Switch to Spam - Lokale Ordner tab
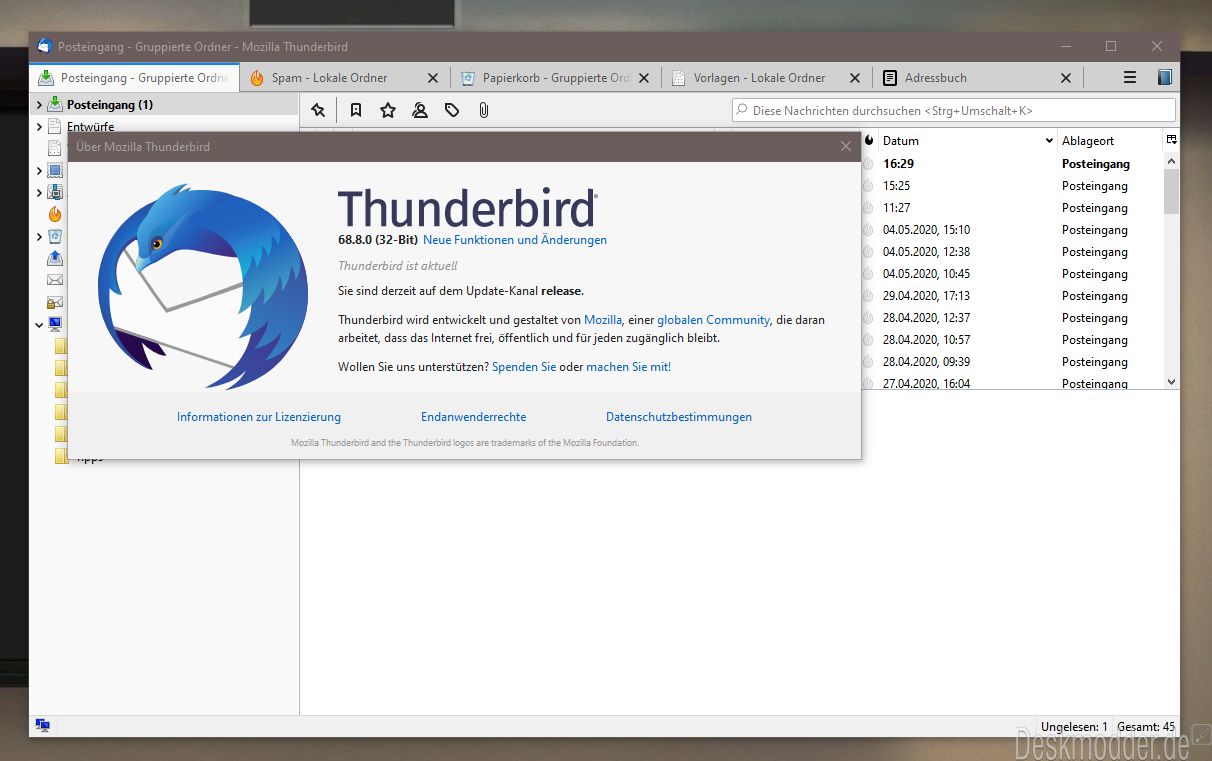The height and width of the screenshot is (761, 1212). click(343, 77)
